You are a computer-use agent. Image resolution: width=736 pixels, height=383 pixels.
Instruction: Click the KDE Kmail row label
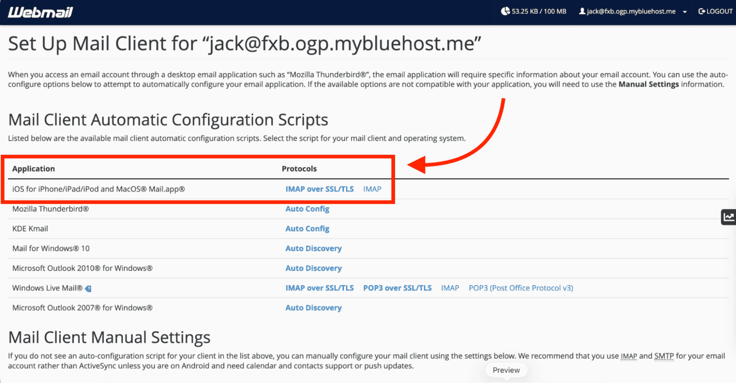click(x=30, y=229)
